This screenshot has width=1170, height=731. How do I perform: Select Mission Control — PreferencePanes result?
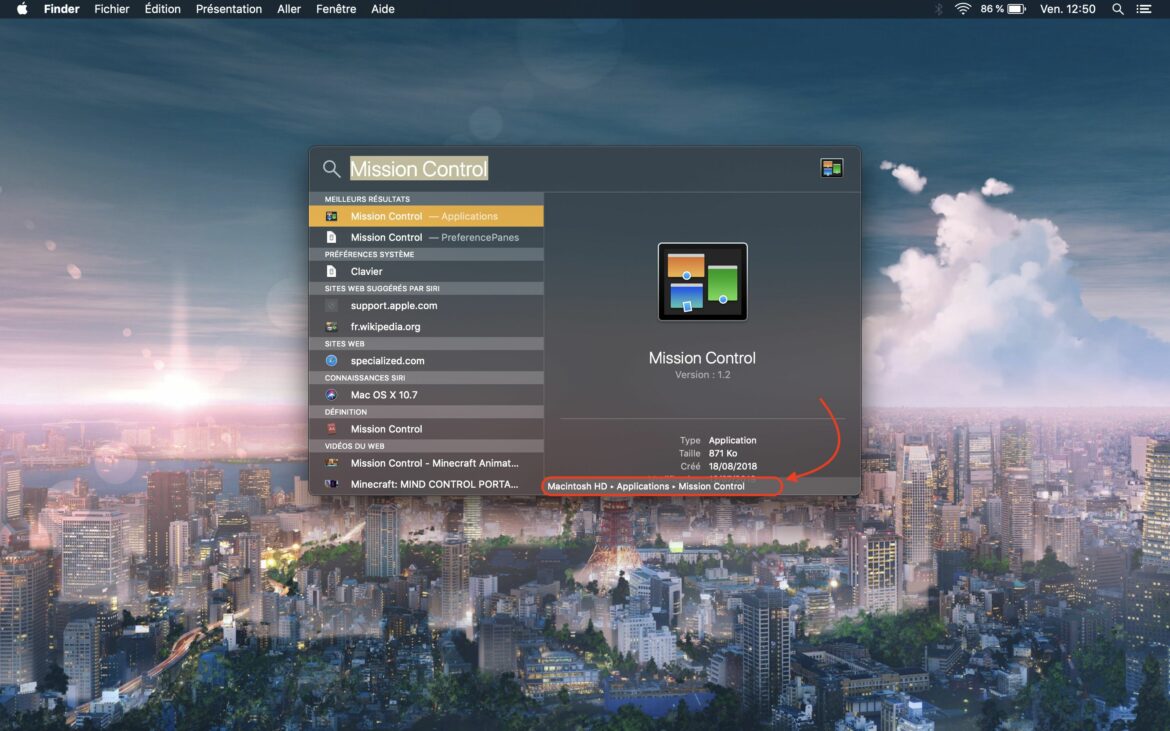(x=426, y=238)
